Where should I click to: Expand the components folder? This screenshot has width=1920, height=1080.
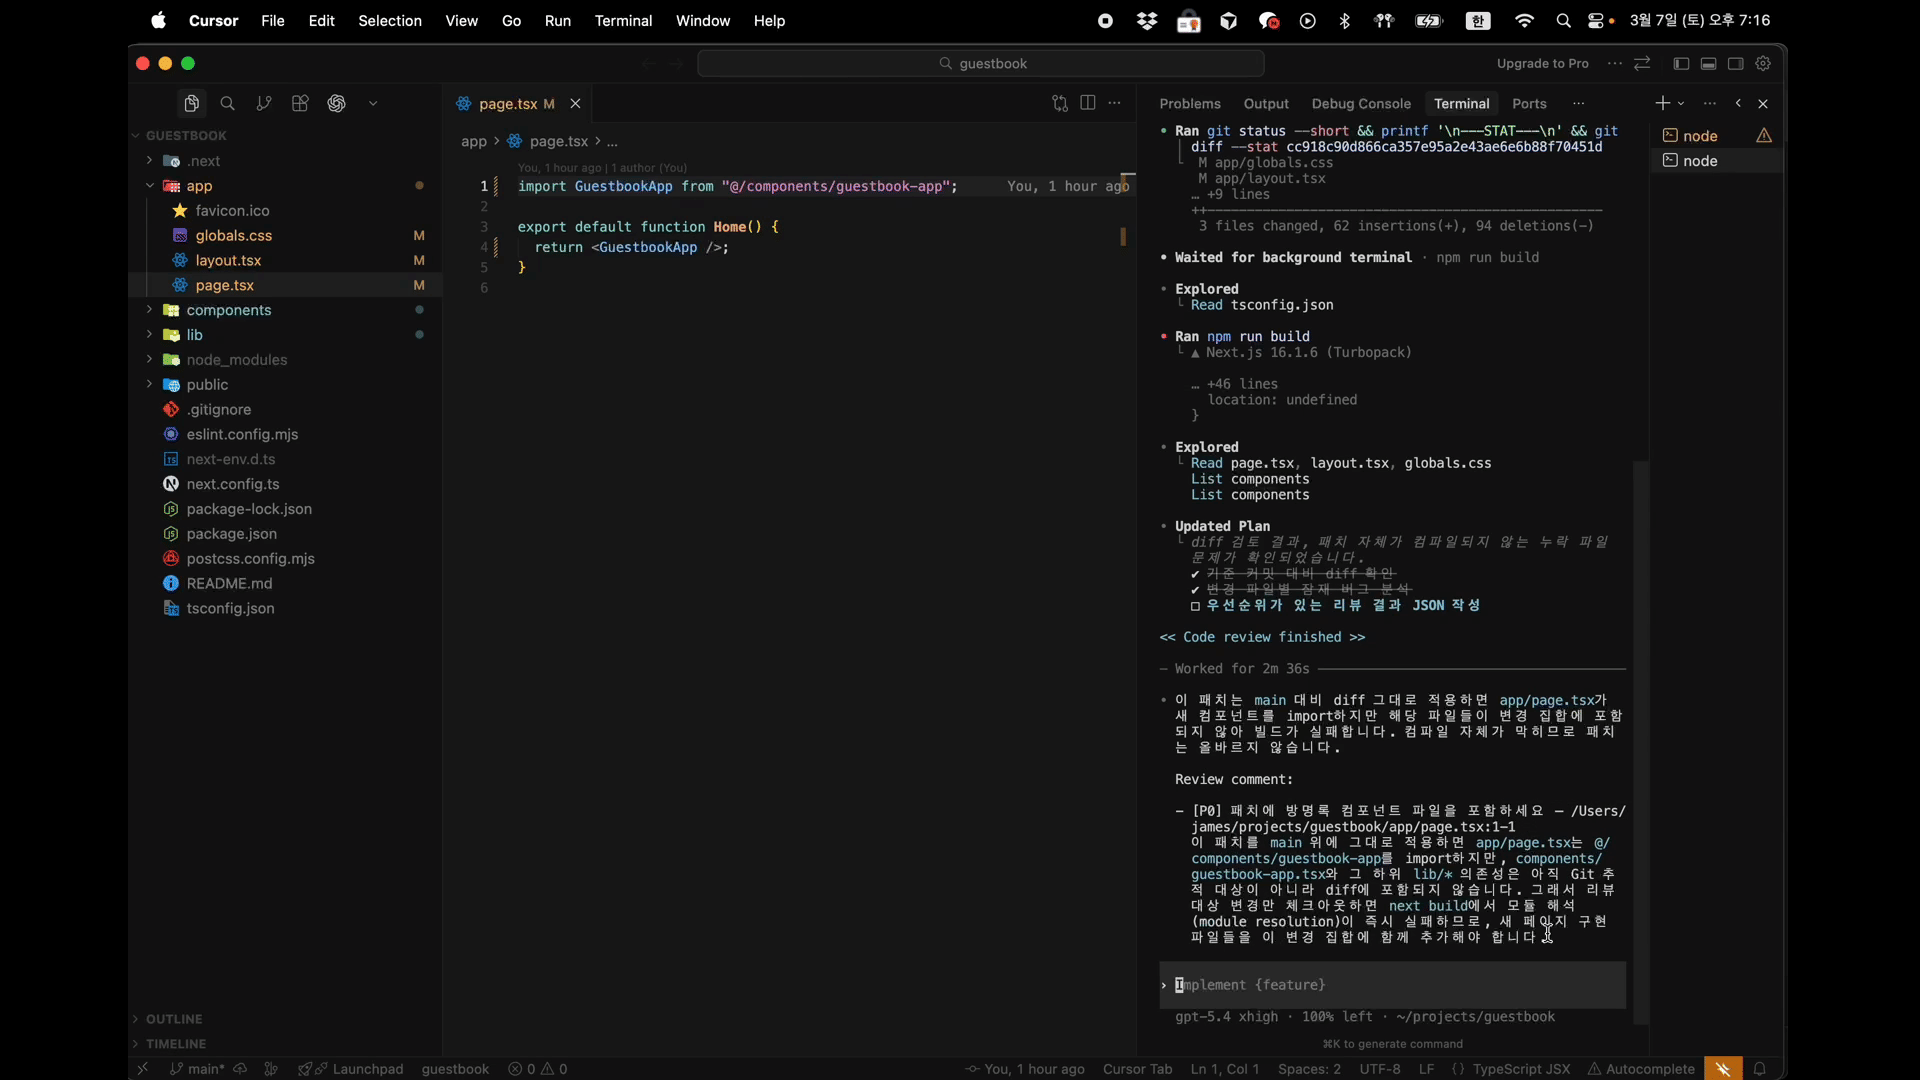coord(229,310)
